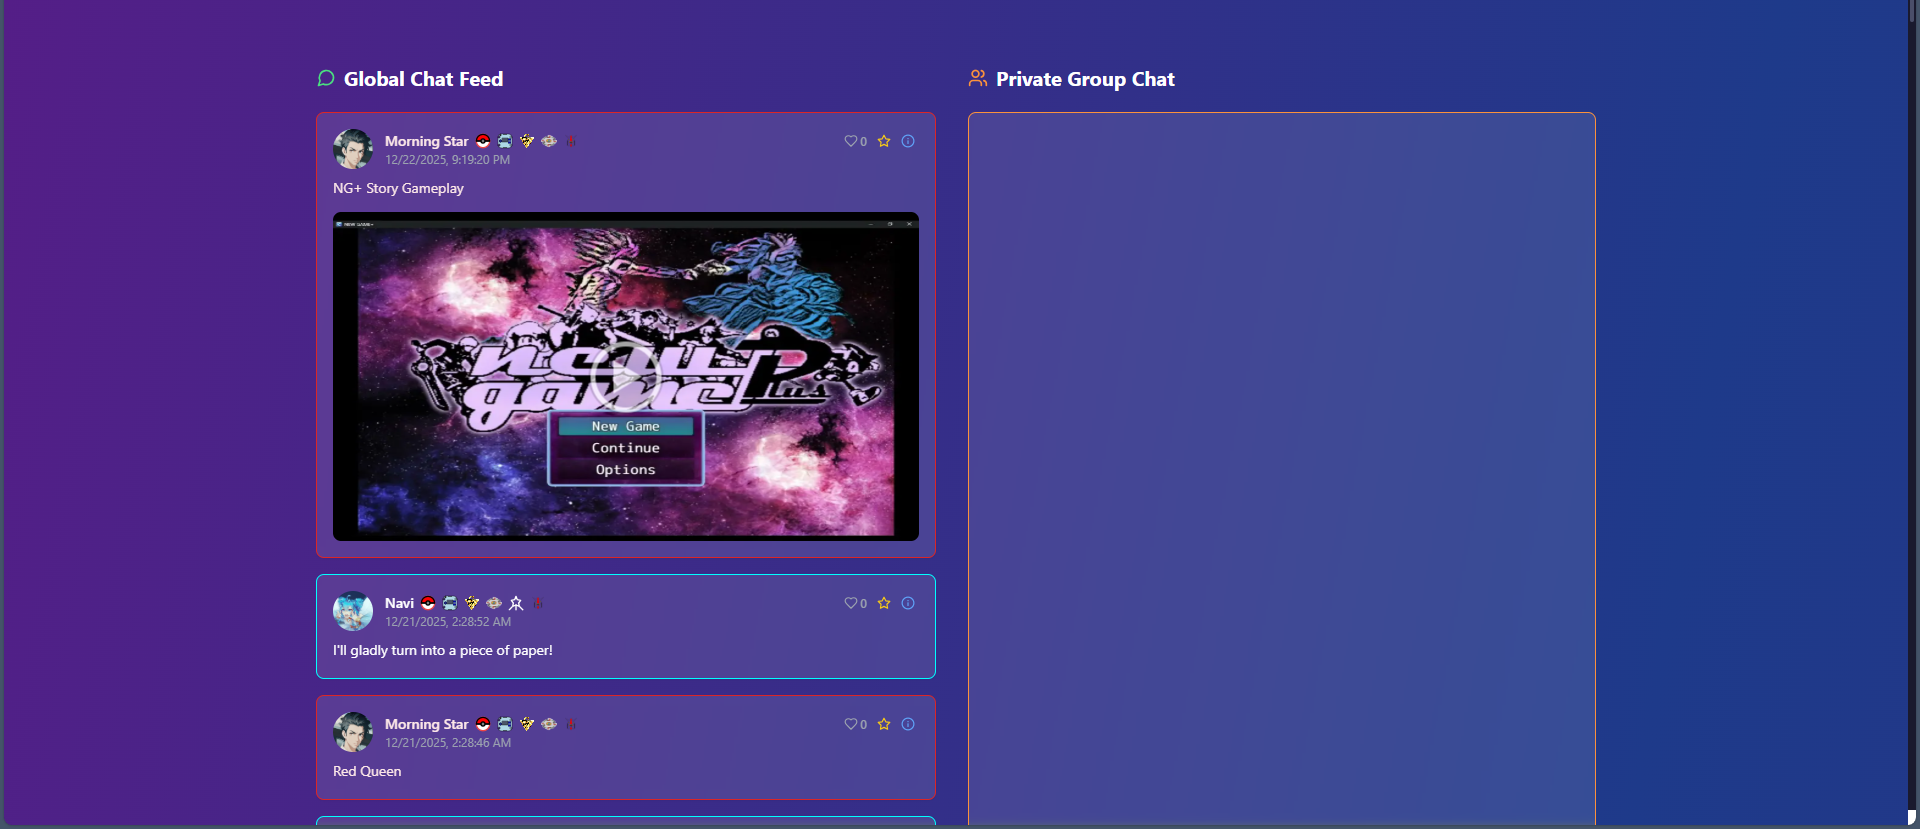Click the 'Private Group Chat' heading
The width and height of the screenshot is (1920, 829).
click(x=1085, y=79)
